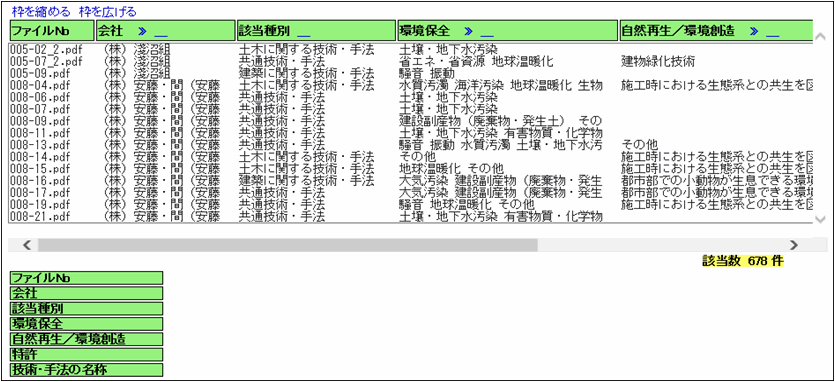Select the row for file 008-16.pdf
The image size is (835, 382).
pyautogui.click(x=411, y=180)
